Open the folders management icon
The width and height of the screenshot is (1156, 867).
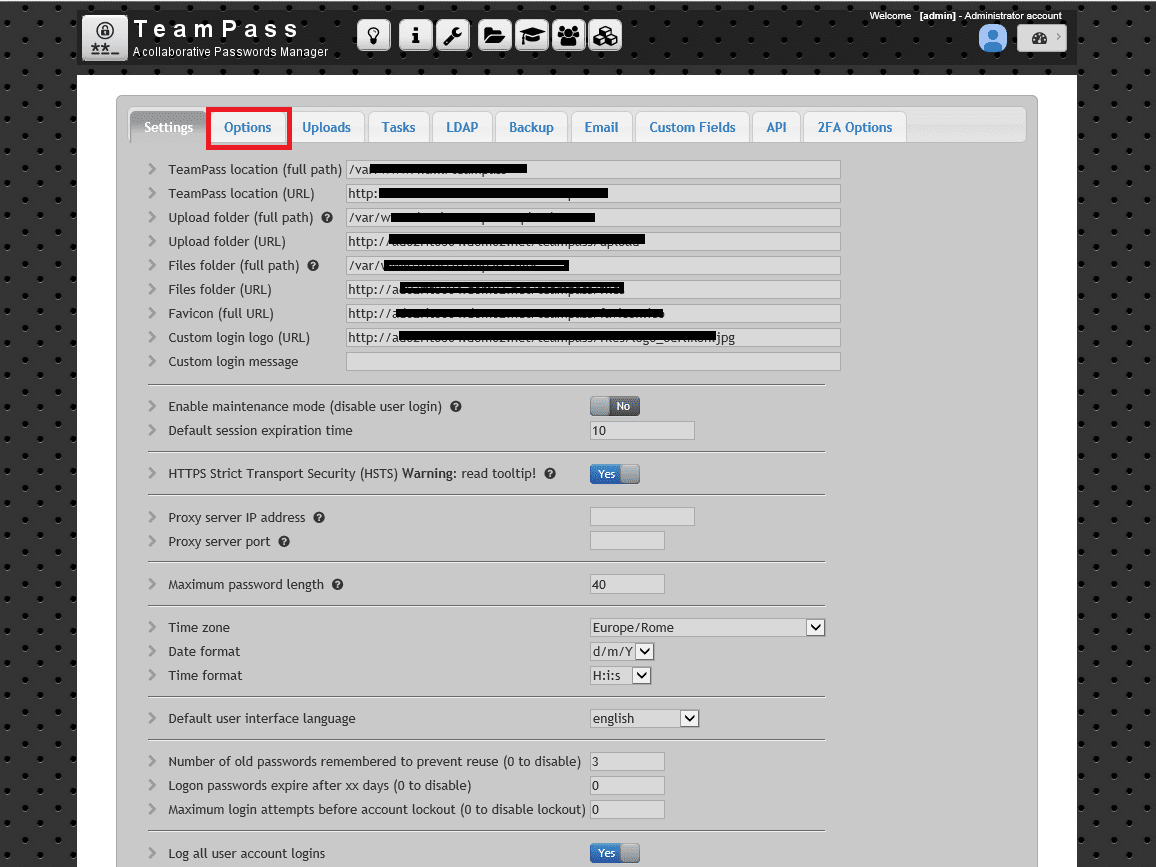click(494, 35)
